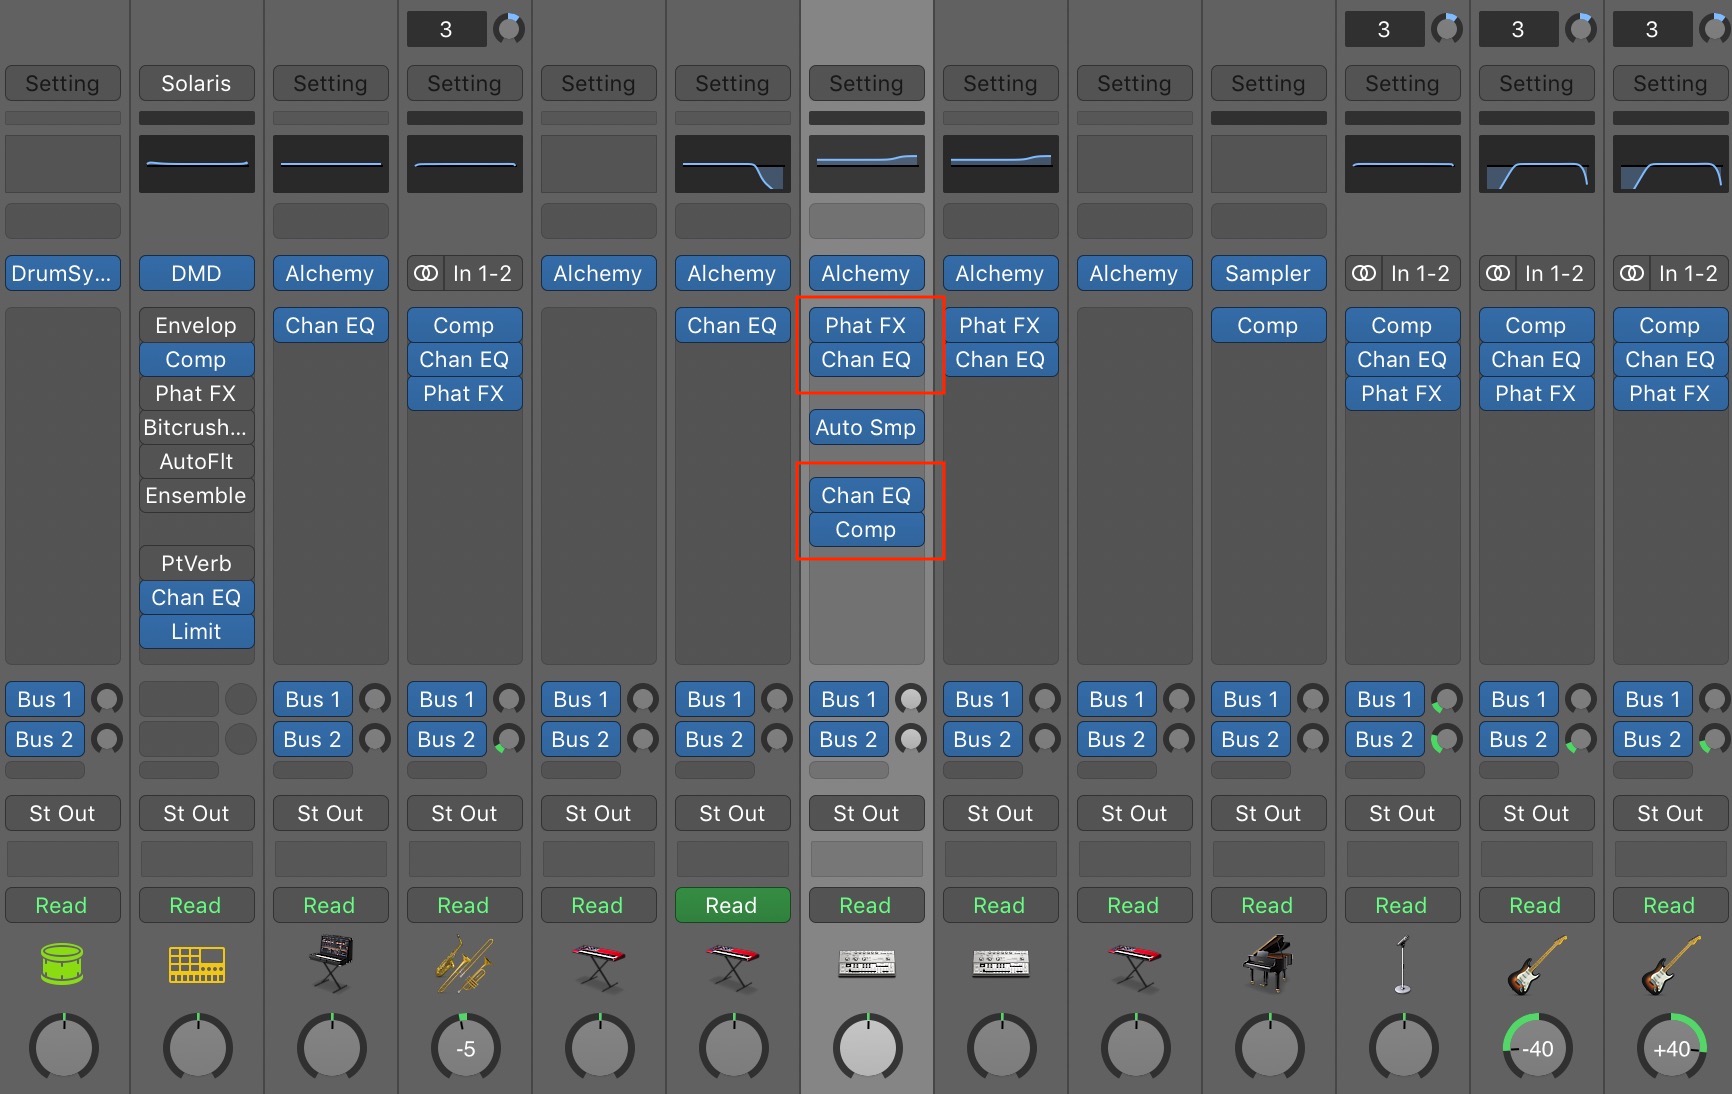
Task: Click the Limit plugin slot on the DMD channel
Action: tap(196, 631)
